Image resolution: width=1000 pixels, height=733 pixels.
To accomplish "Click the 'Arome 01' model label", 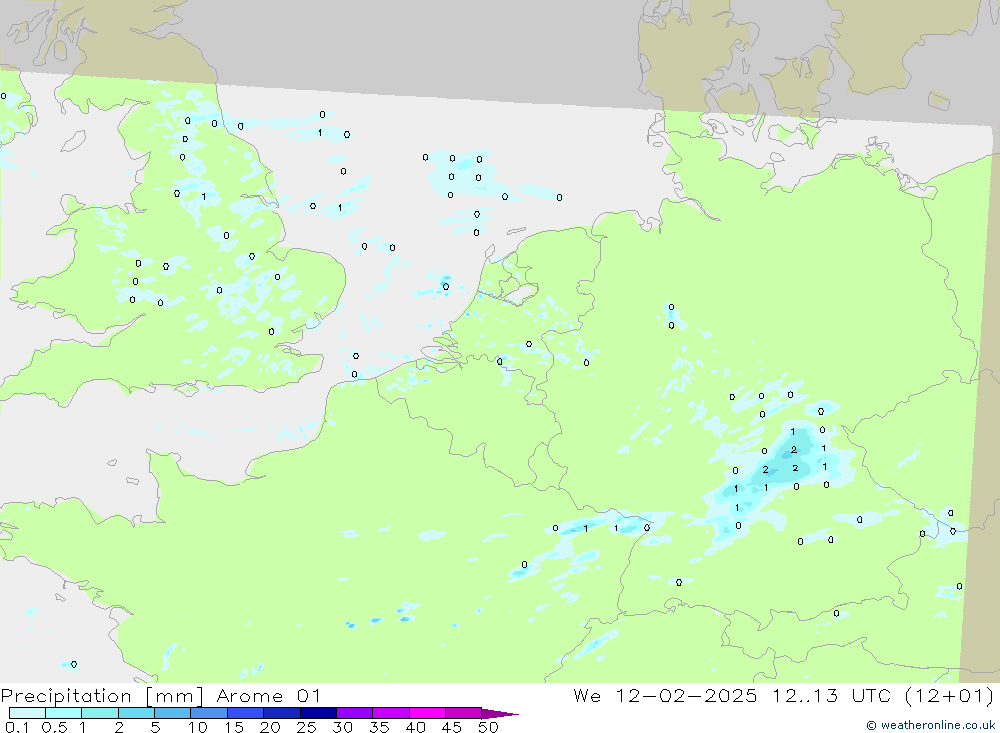I will 268,696.
